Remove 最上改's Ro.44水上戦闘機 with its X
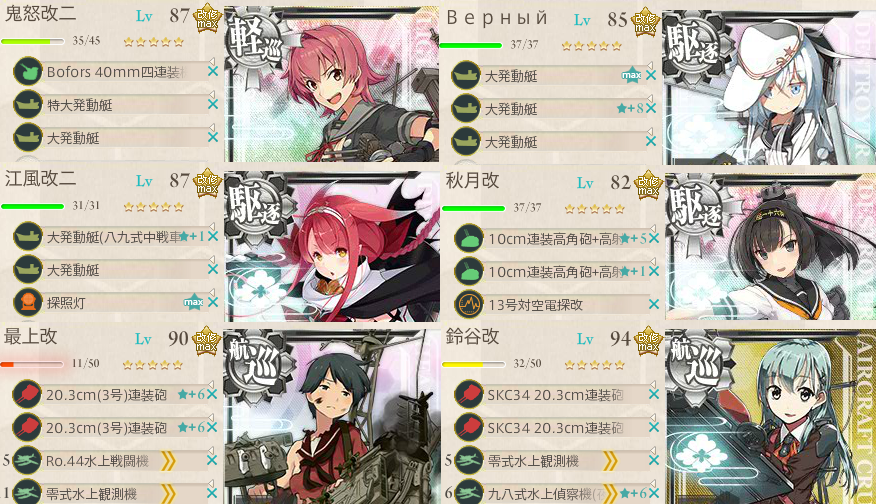 212,460
